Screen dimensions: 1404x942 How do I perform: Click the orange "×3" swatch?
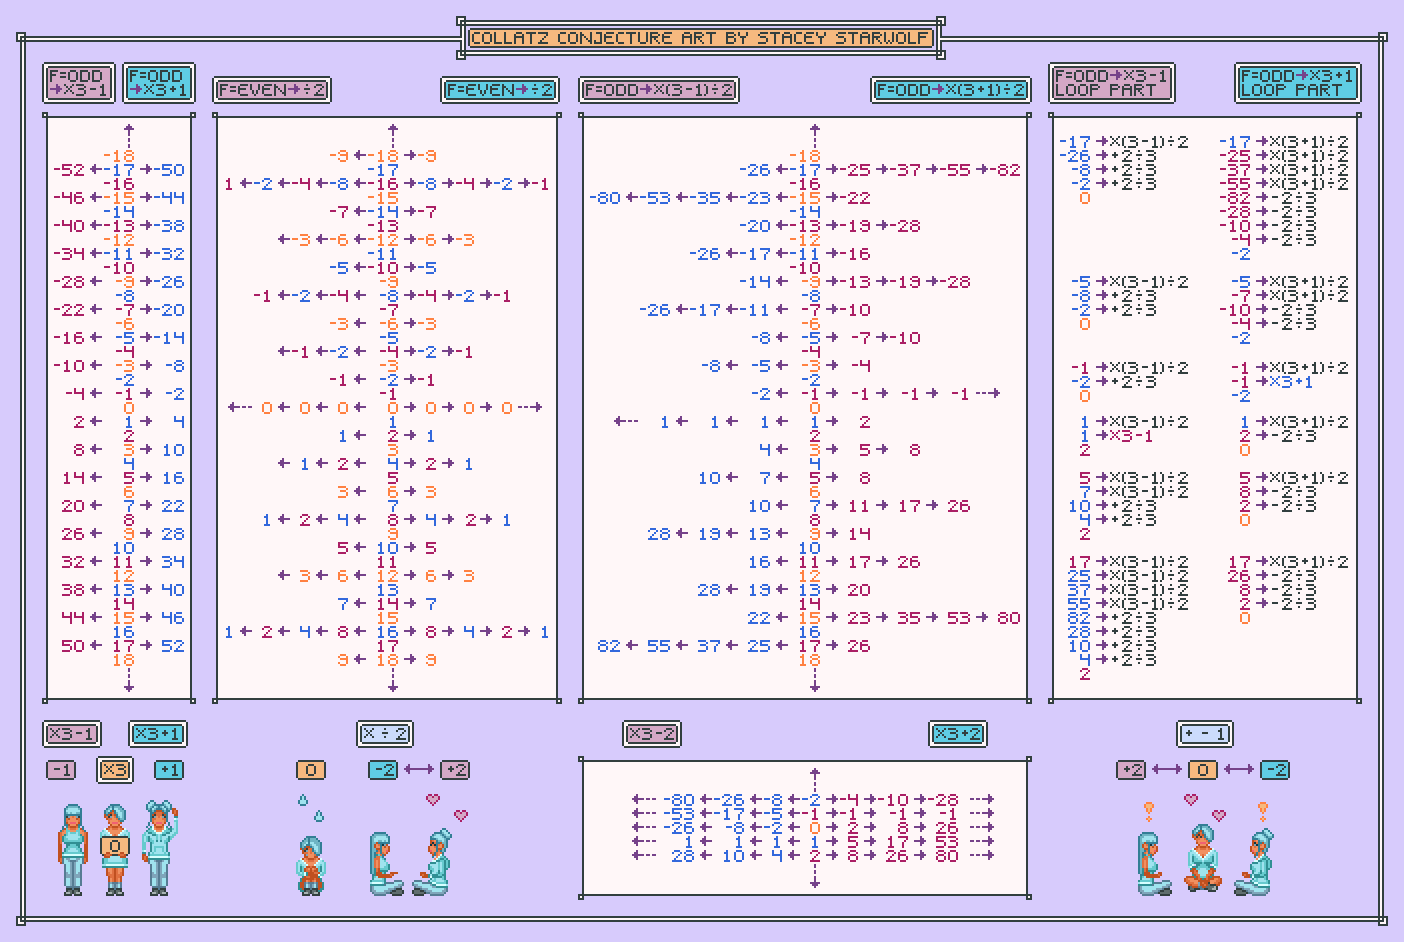pos(113,770)
